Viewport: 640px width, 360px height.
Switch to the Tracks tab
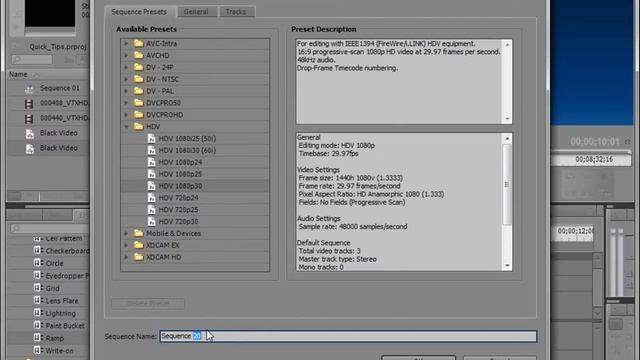pyautogui.click(x=236, y=12)
